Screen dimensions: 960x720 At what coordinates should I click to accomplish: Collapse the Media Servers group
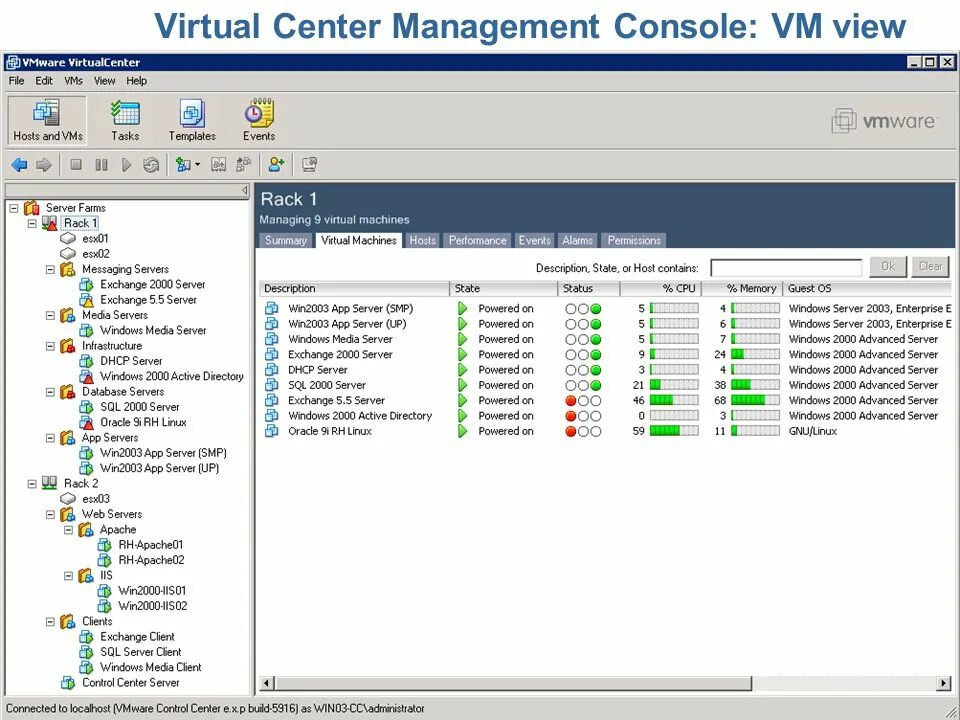50,315
